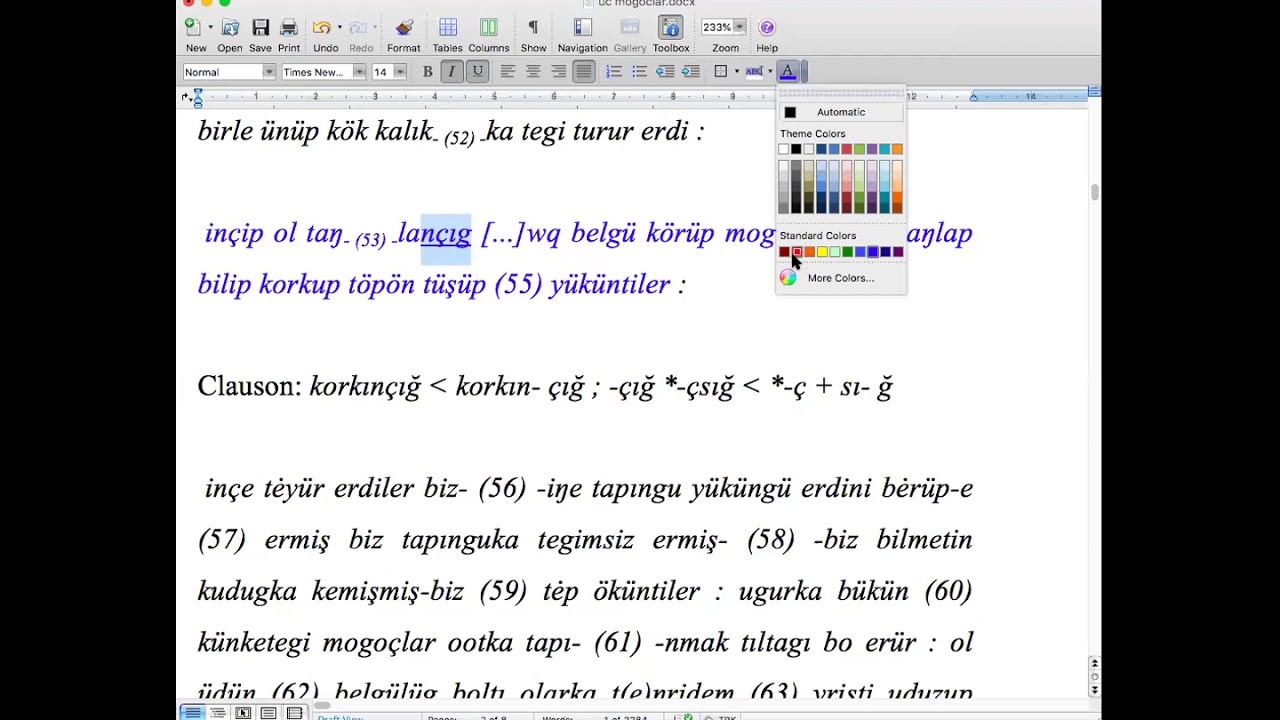Screen dimensions: 1280x720
Task: Align text right
Action: [x=558, y=72]
